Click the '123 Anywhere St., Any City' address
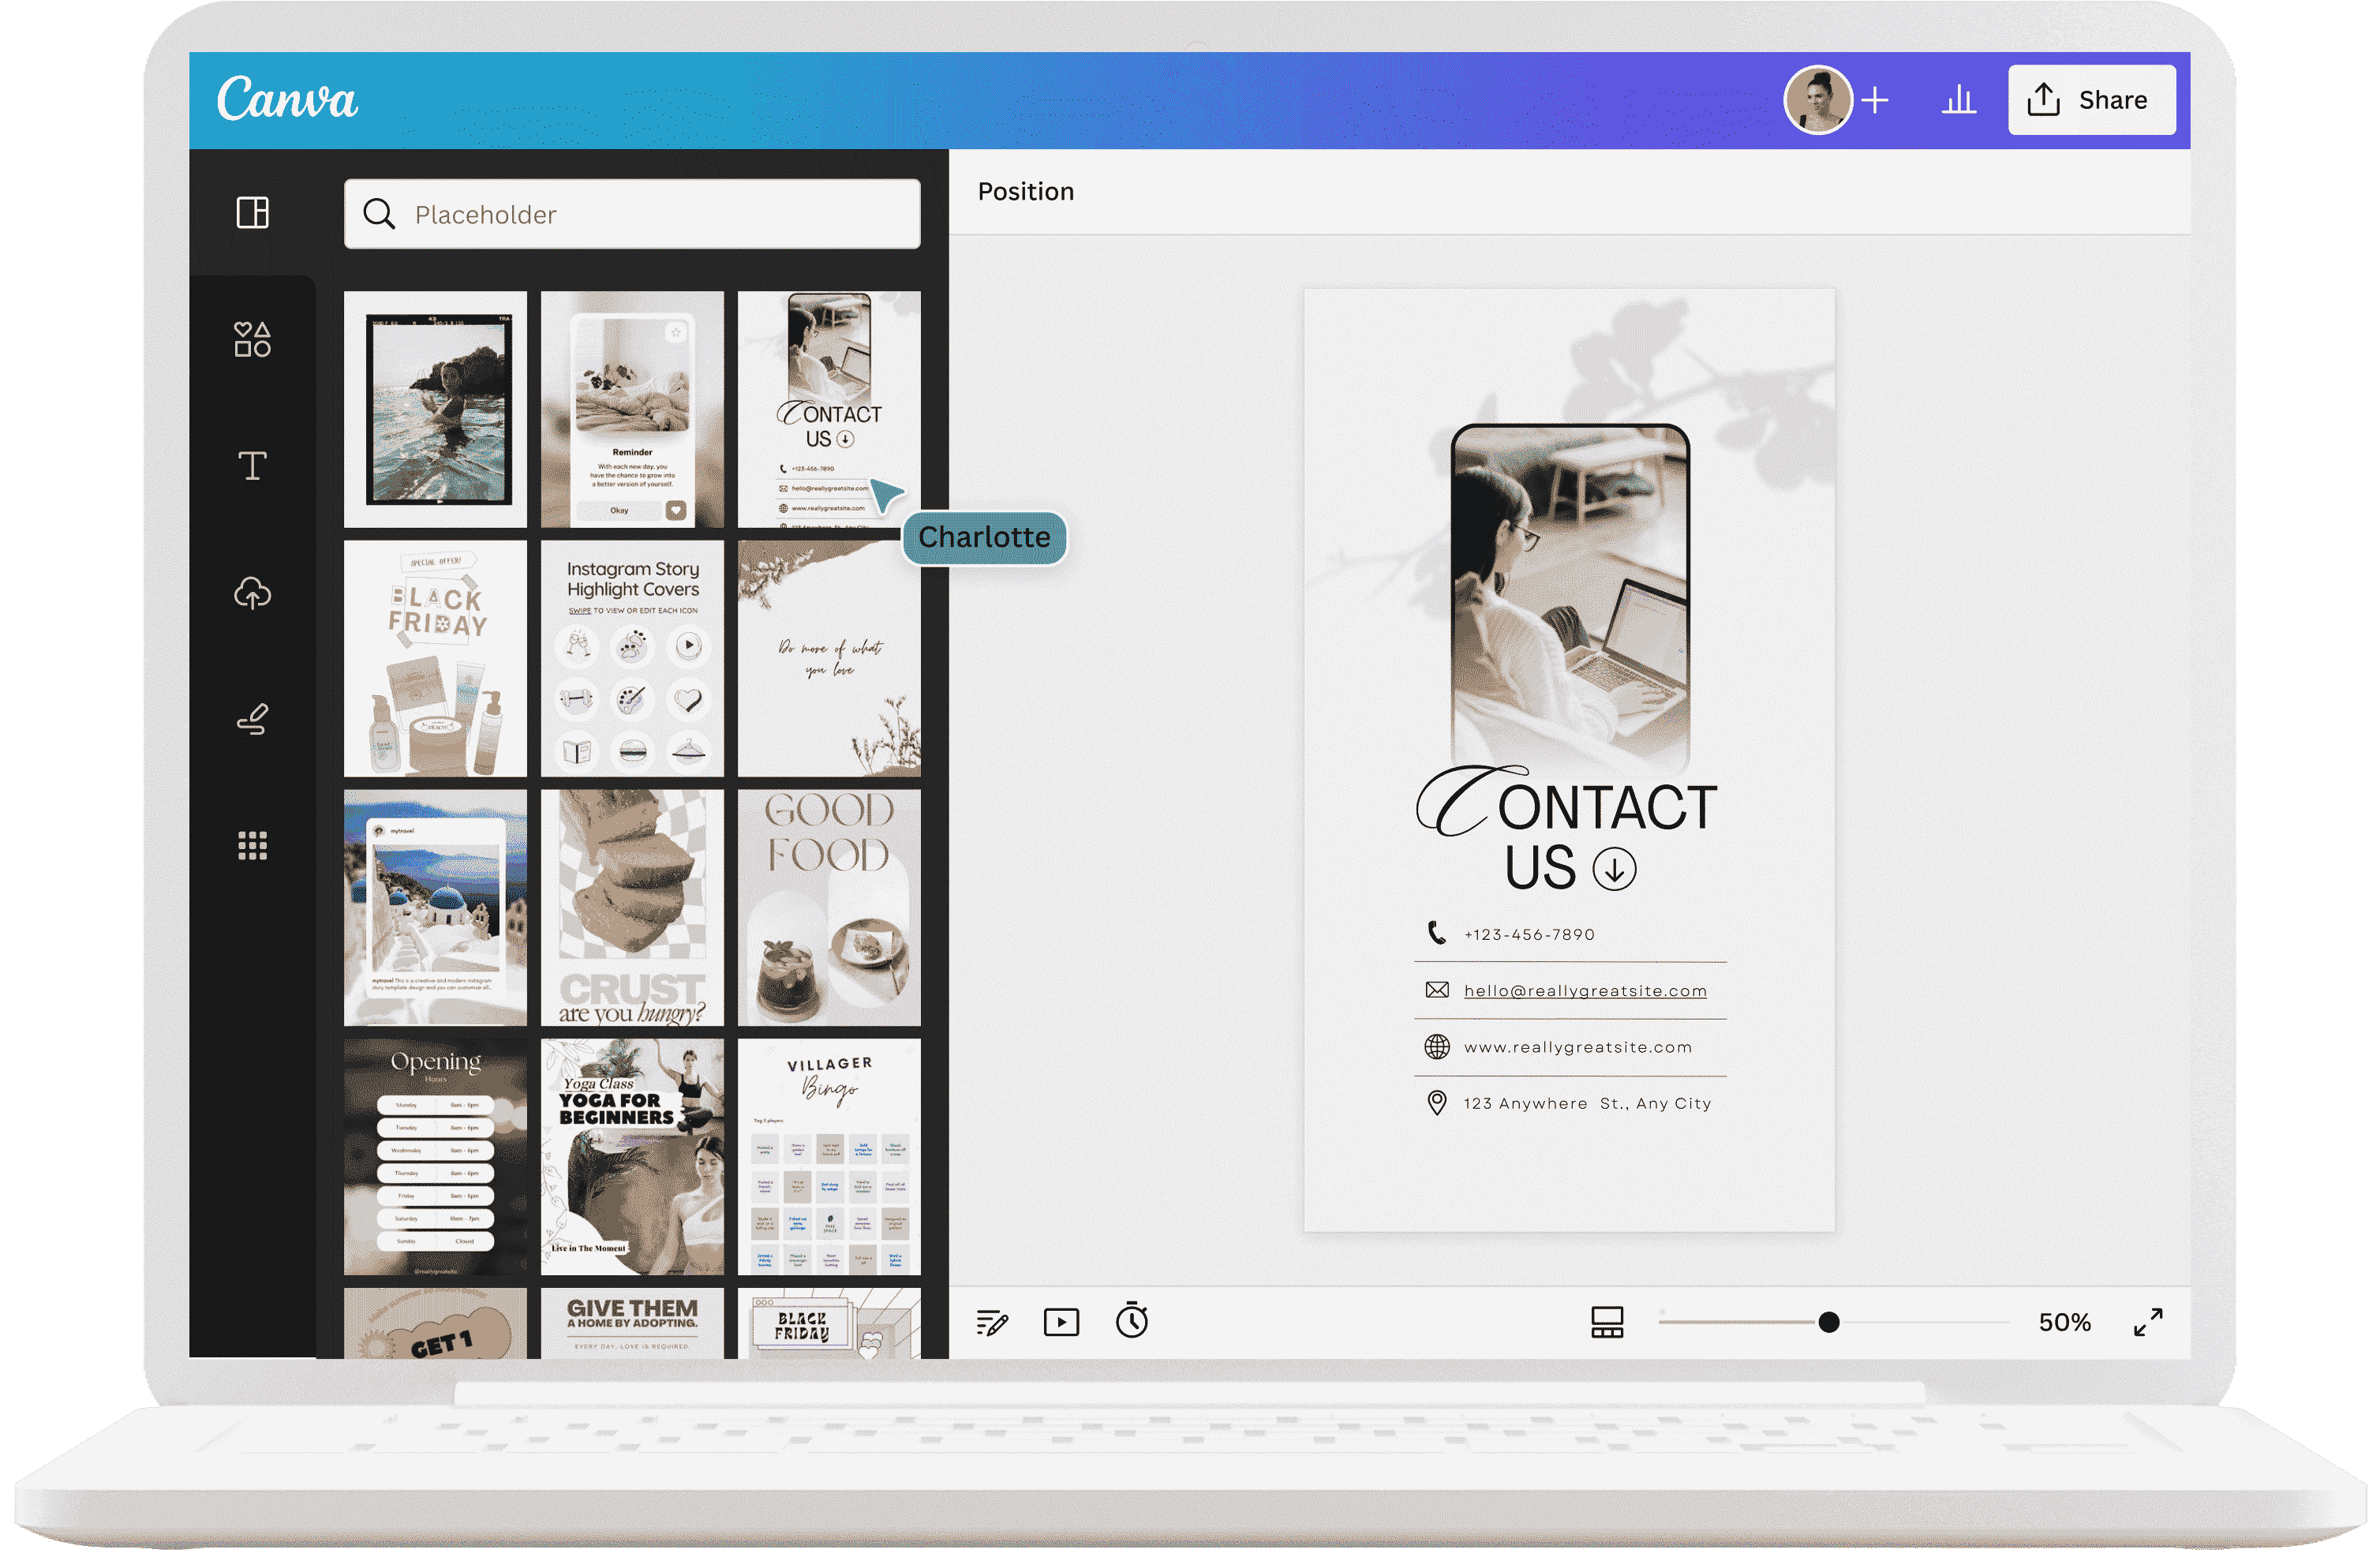 (1587, 1104)
